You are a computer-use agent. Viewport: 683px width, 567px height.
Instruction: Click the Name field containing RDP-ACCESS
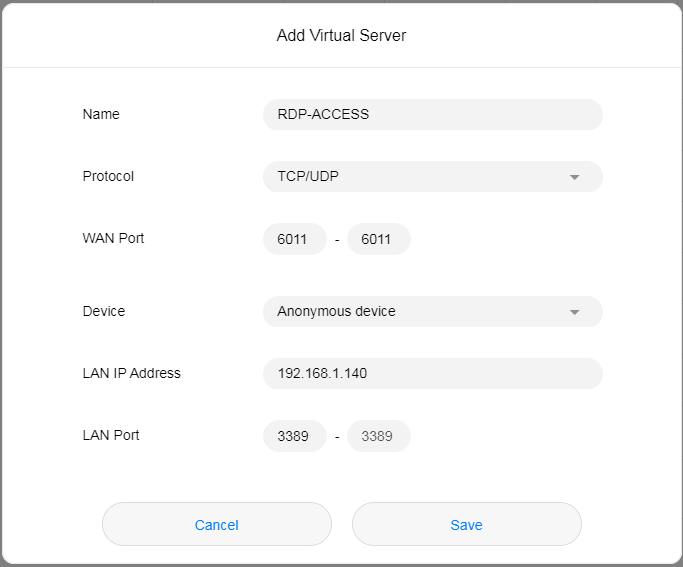(x=432, y=114)
